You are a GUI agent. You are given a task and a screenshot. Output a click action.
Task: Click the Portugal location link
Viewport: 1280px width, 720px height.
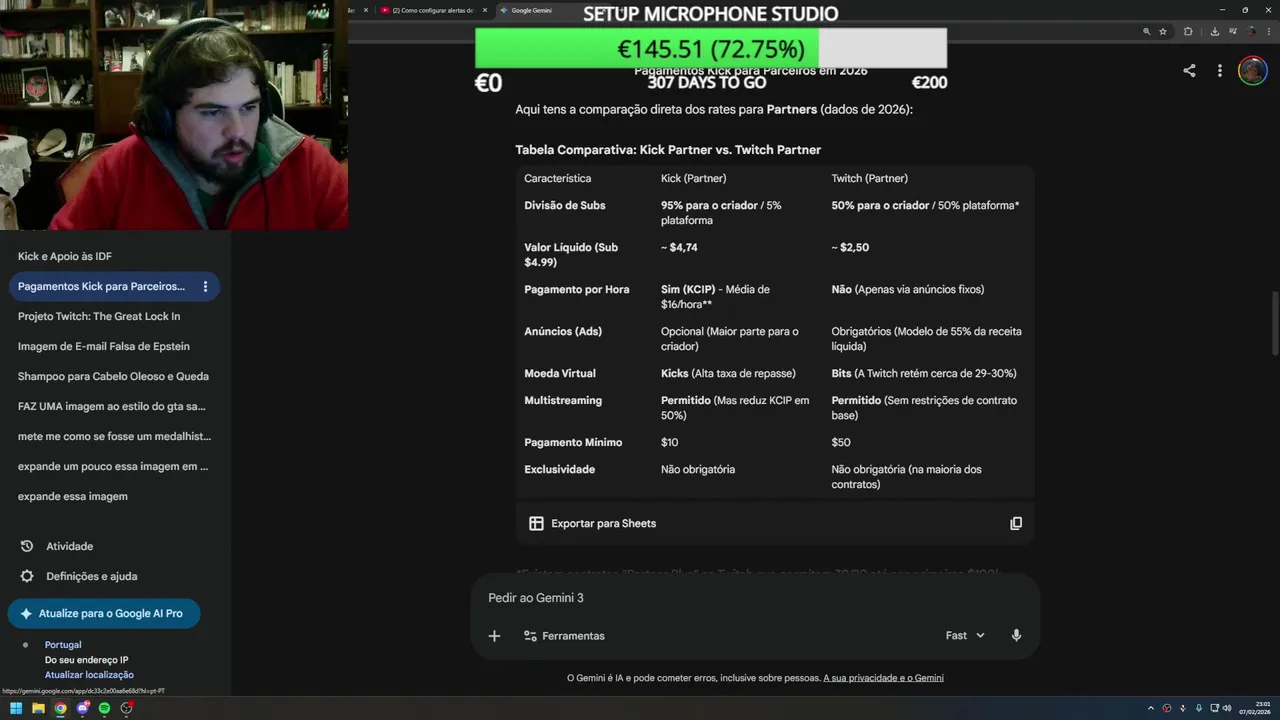[x=63, y=645]
